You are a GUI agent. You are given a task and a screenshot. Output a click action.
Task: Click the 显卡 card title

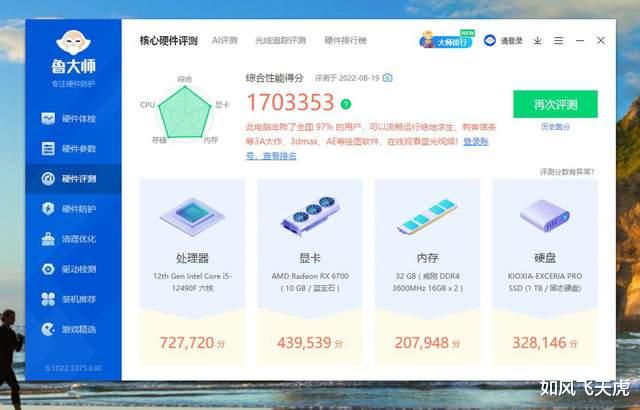[310, 258]
